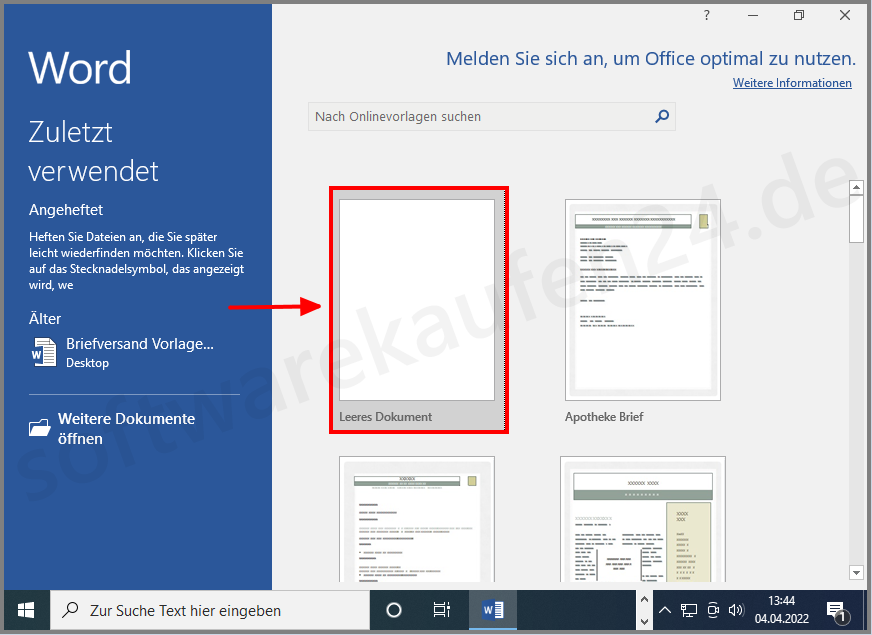
Task: Show hidden icons in the system tray
Action: click(664, 610)
